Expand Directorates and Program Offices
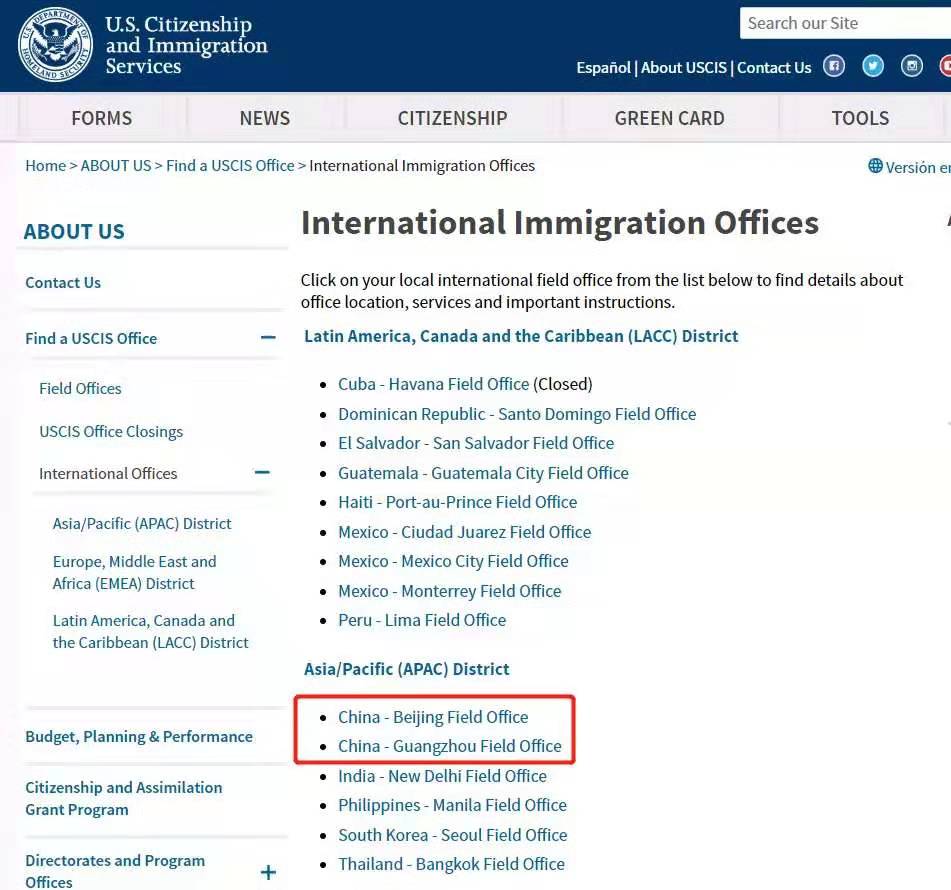This screenshot has height=890, width=951. tap(267, 872)
